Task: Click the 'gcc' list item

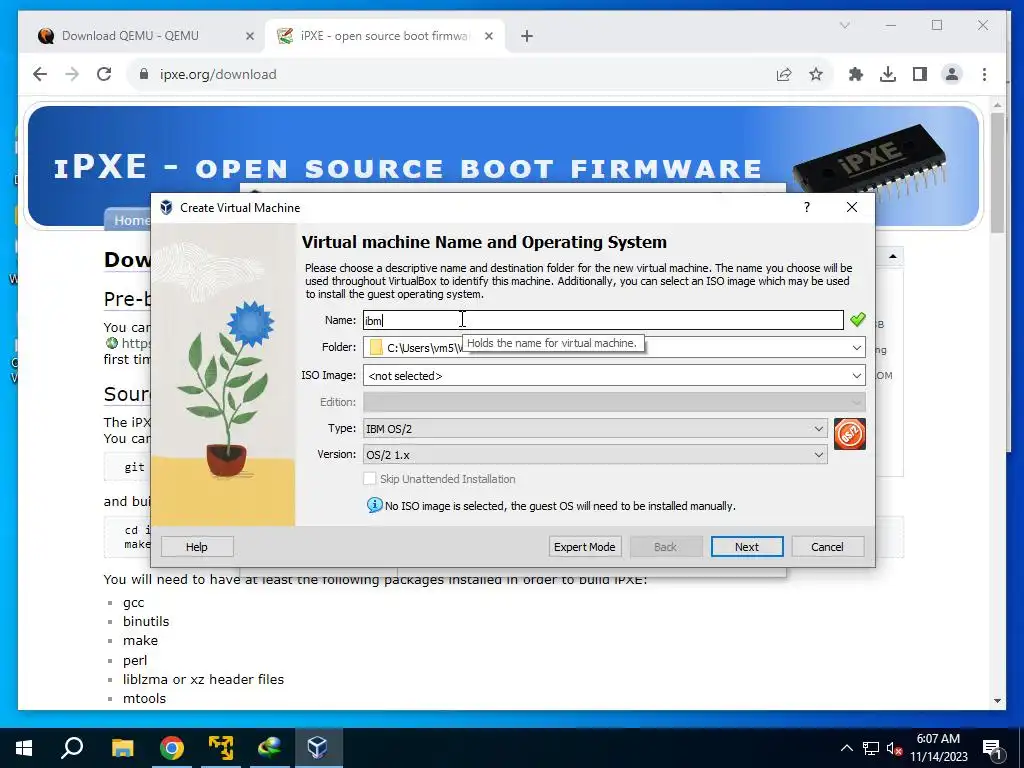Action: (x=133, y=603)
